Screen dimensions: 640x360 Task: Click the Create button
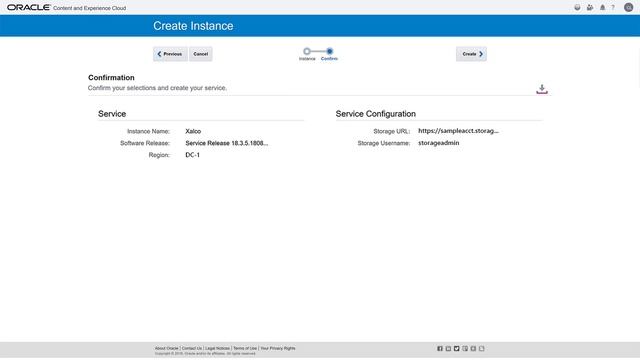tap(471, 54)
